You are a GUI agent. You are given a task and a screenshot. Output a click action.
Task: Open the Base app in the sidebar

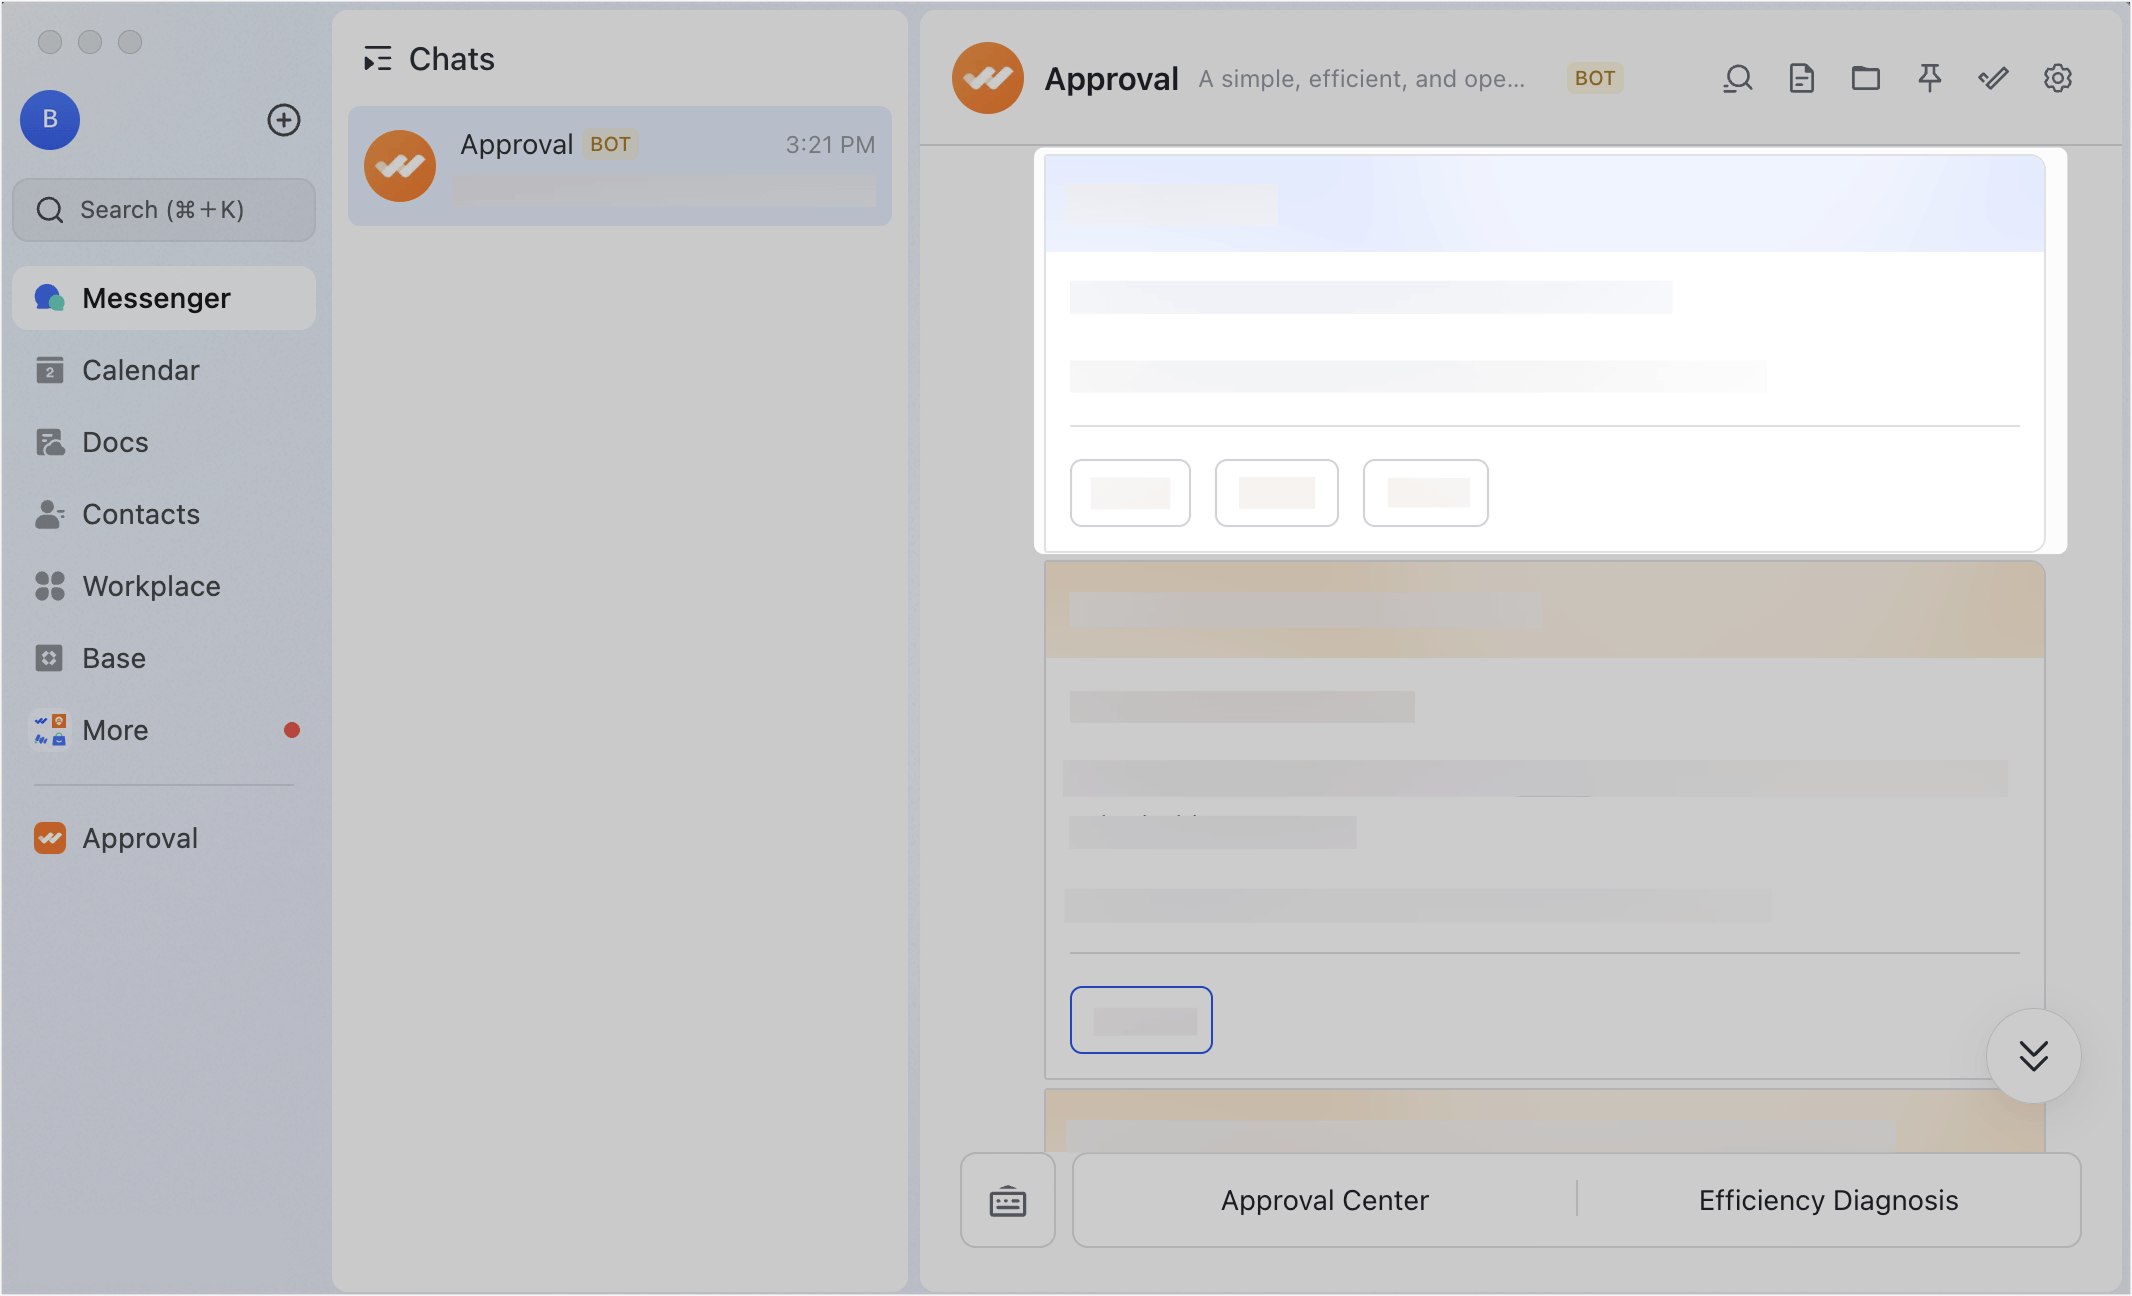(112, 658)
